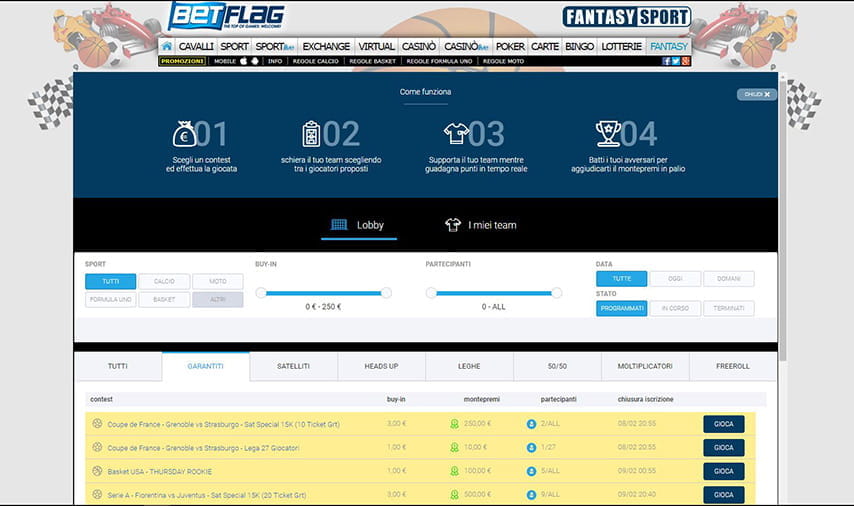Click the prize ribbon icon next to 500,00 €
The width and height of the screenshot is (854, 506).
tap(454, 495)
